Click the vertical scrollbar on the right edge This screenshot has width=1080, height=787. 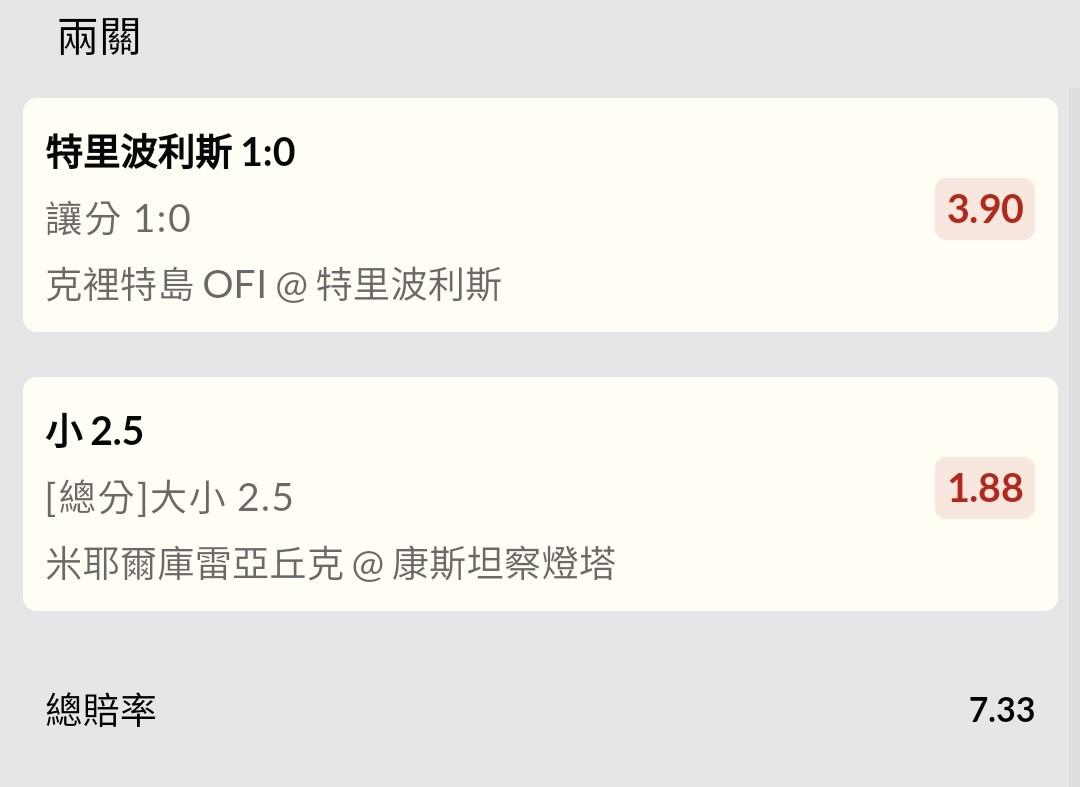[x=1074, y=400]
